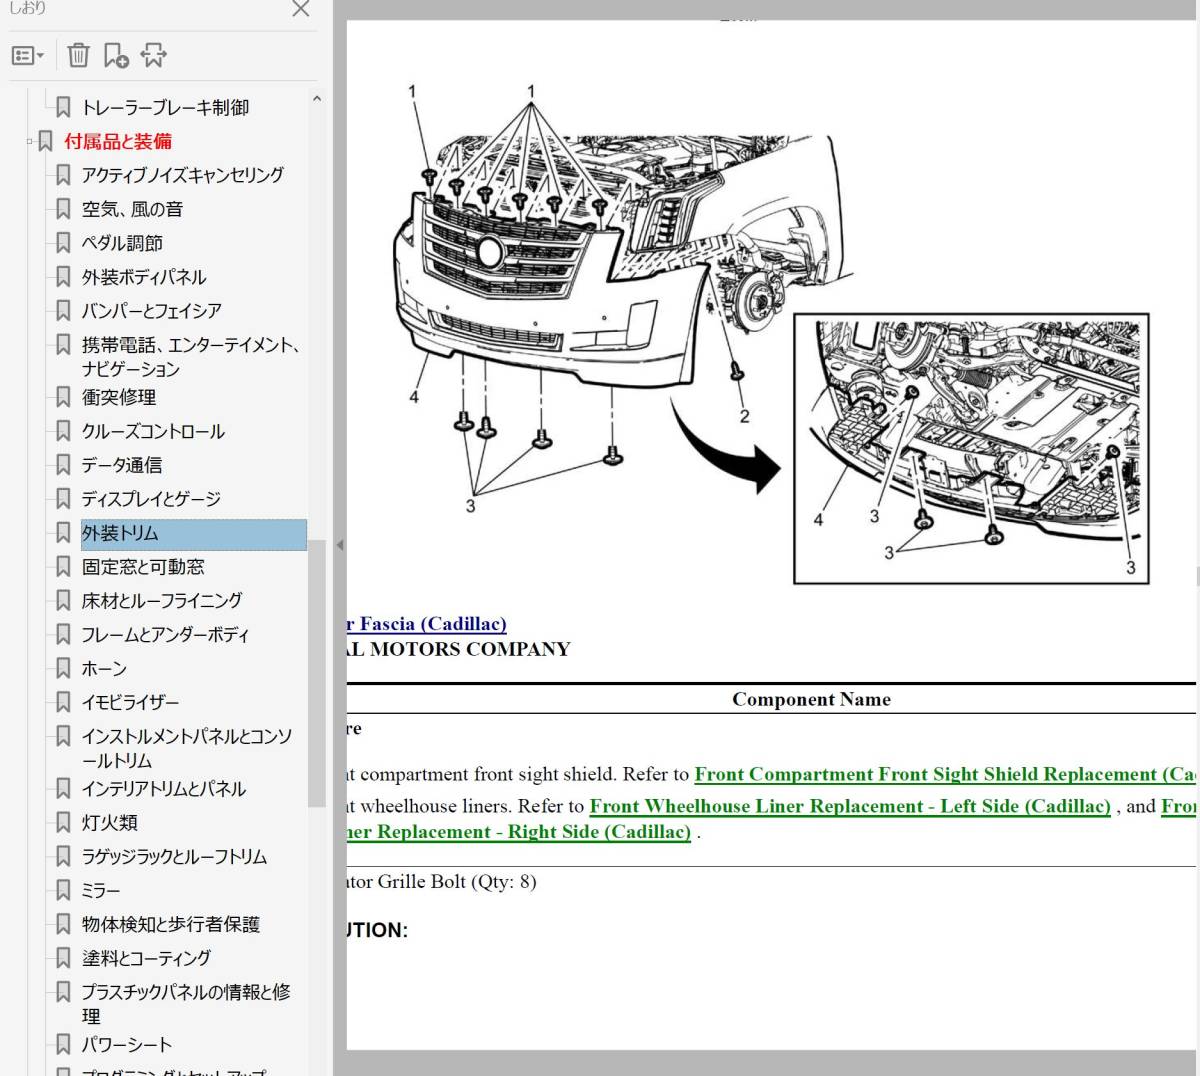Click the bookmark icon beside 外装トリム

pyautogui.click(x=63, y=533)
